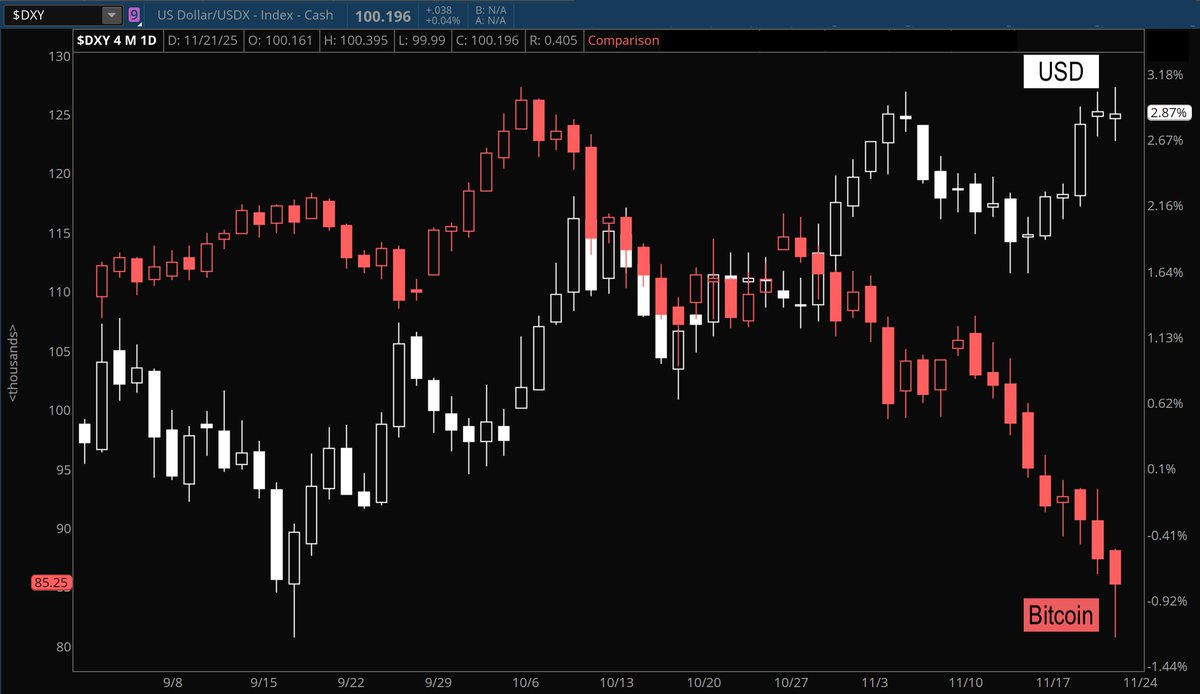Screen dimensions: 1200x694
Task: Click the 130 left axis label
Action: (x=60, y=56)
